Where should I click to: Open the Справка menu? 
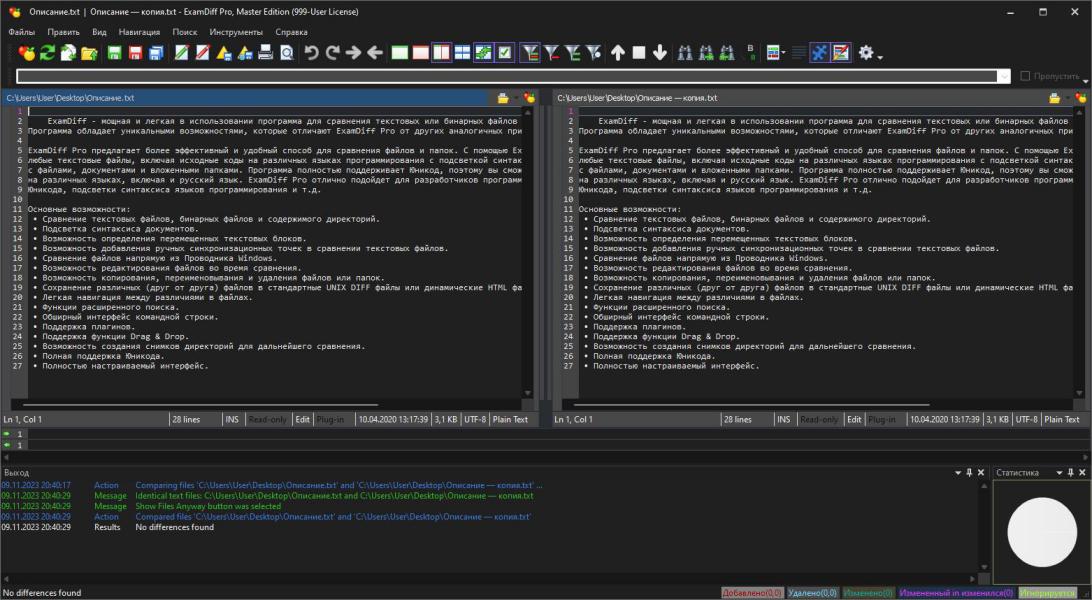click(291, 32)
